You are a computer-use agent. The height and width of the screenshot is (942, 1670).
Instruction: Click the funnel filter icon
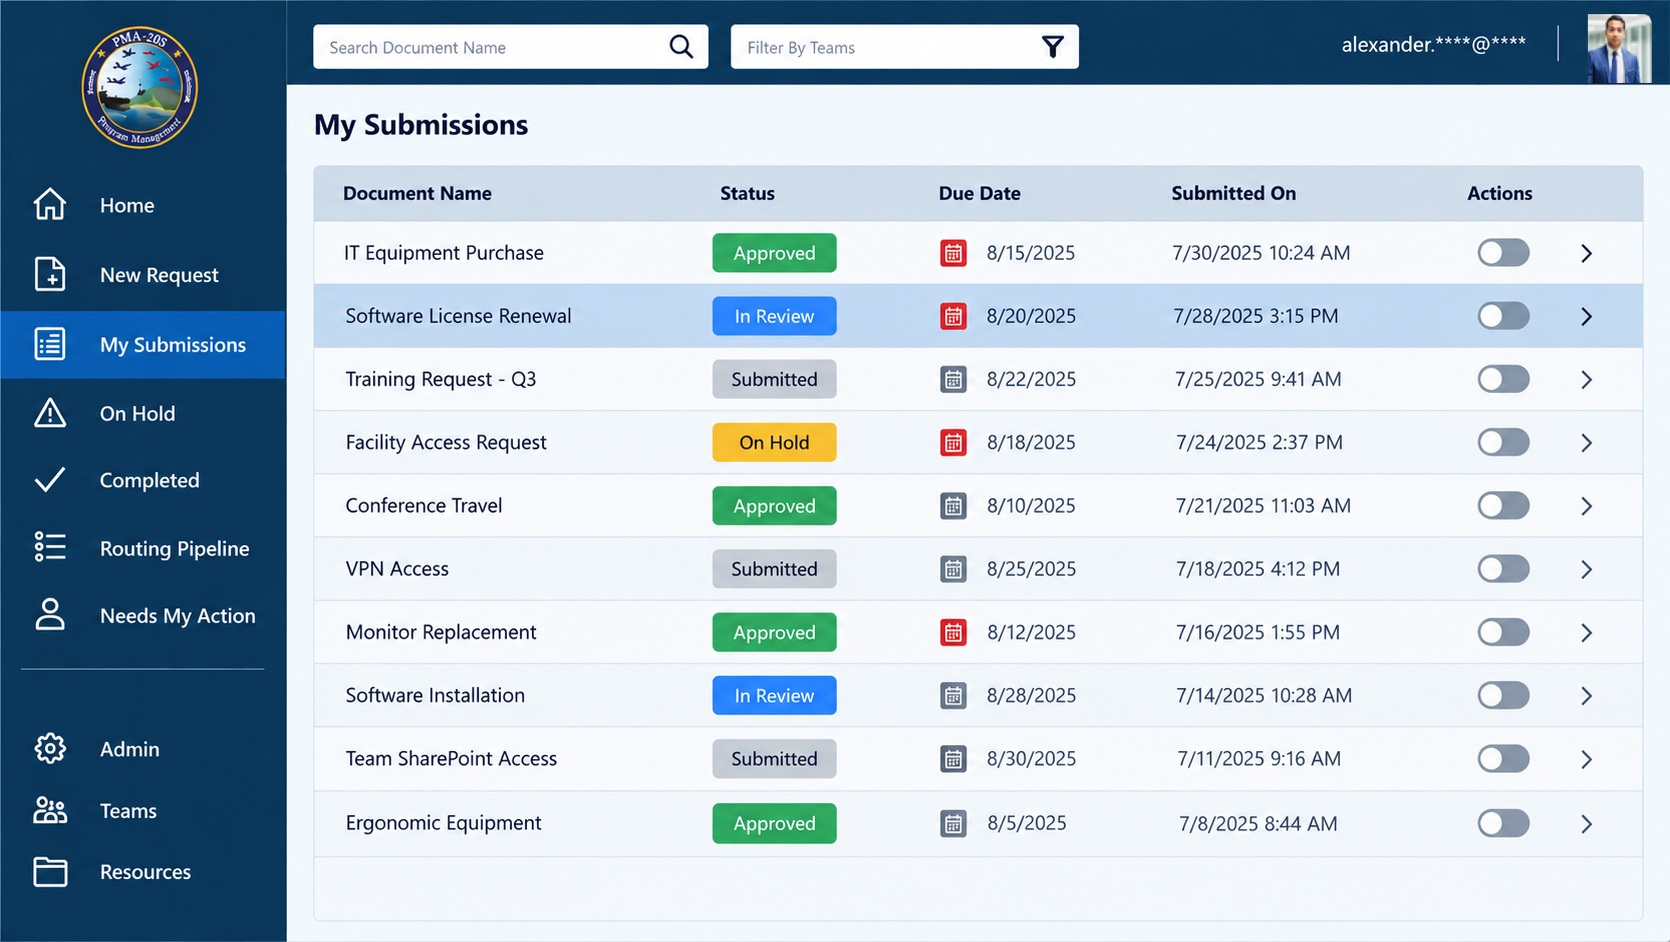point(1052,47)
